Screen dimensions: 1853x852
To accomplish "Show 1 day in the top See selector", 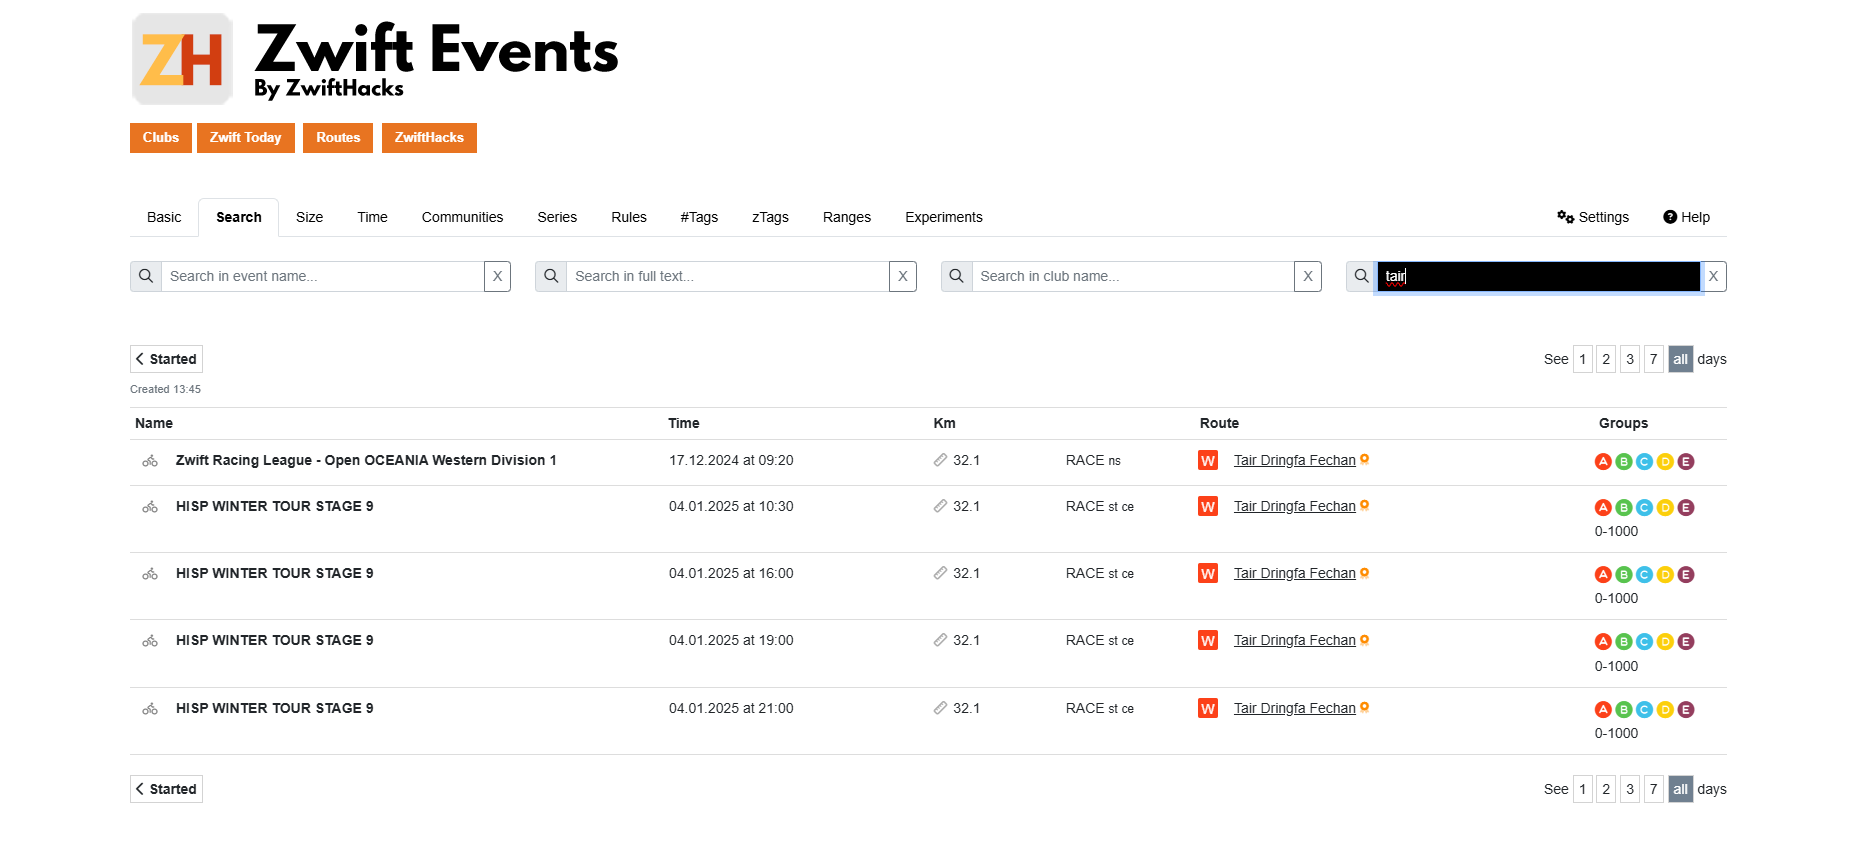I will coord(1582,359).
